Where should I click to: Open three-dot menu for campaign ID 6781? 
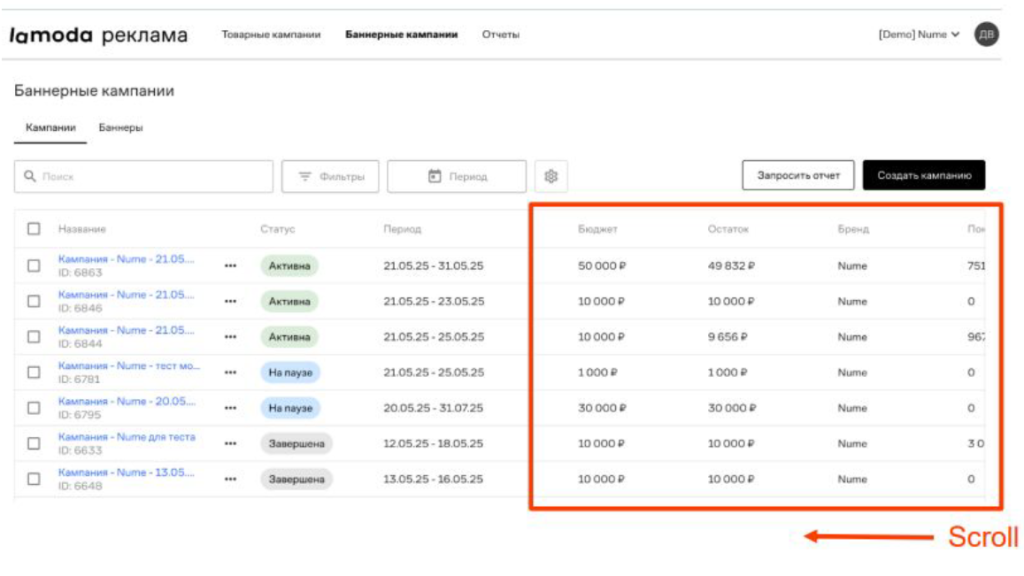click(231, 372)
